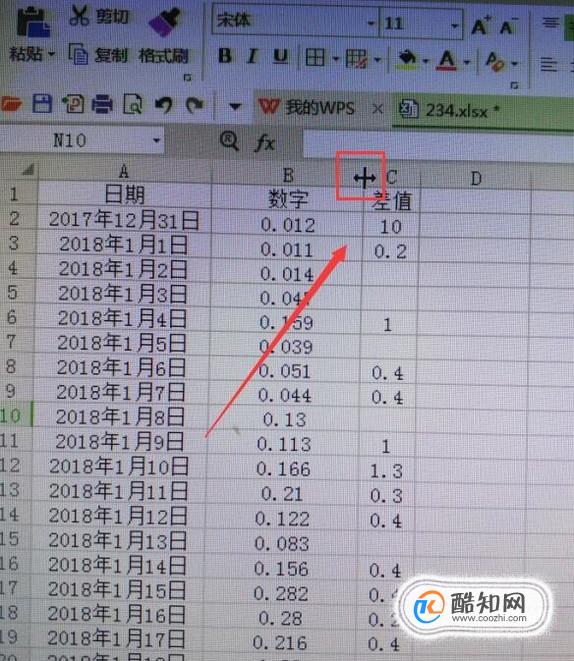Click the Paste (粘贴) icon
Viewport: 574px width, 661px height.
(33, 21)
